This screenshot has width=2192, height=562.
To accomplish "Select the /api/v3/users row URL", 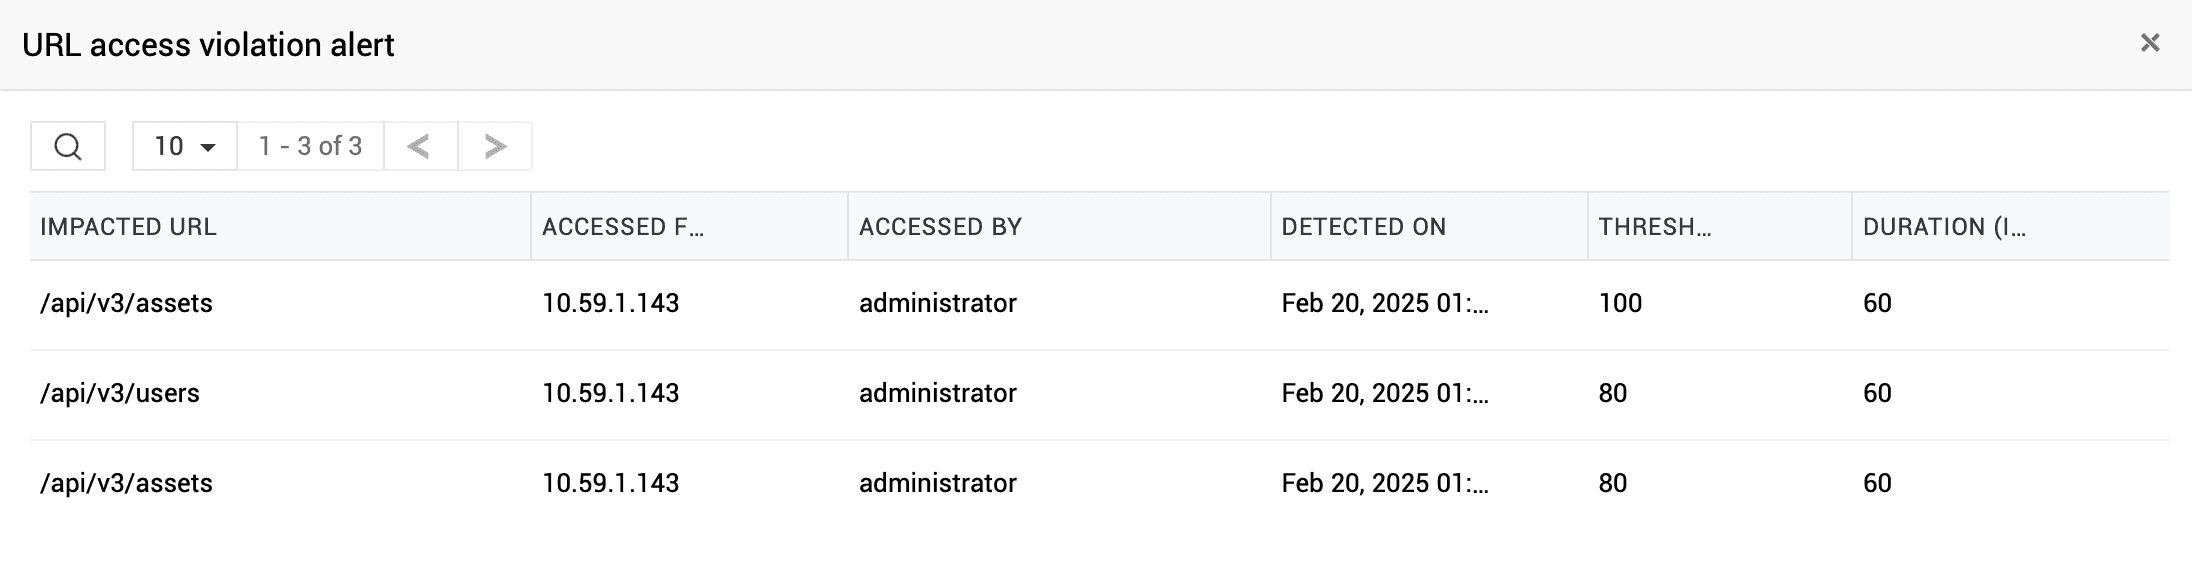I will click(120, 394).
